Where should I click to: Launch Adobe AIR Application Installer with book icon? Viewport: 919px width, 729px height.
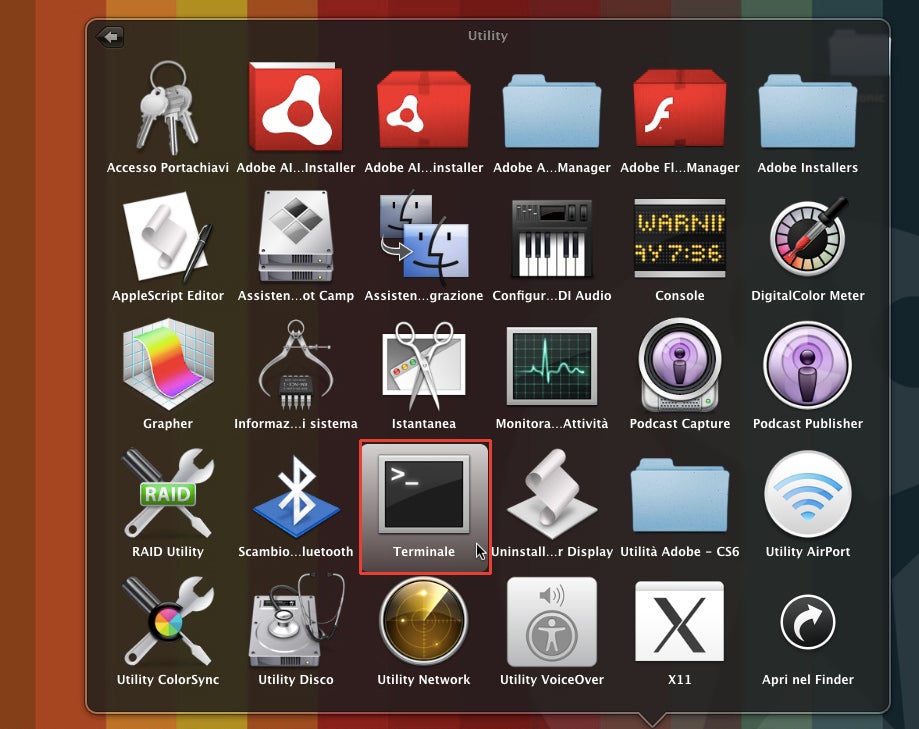[x=296, y=107]
